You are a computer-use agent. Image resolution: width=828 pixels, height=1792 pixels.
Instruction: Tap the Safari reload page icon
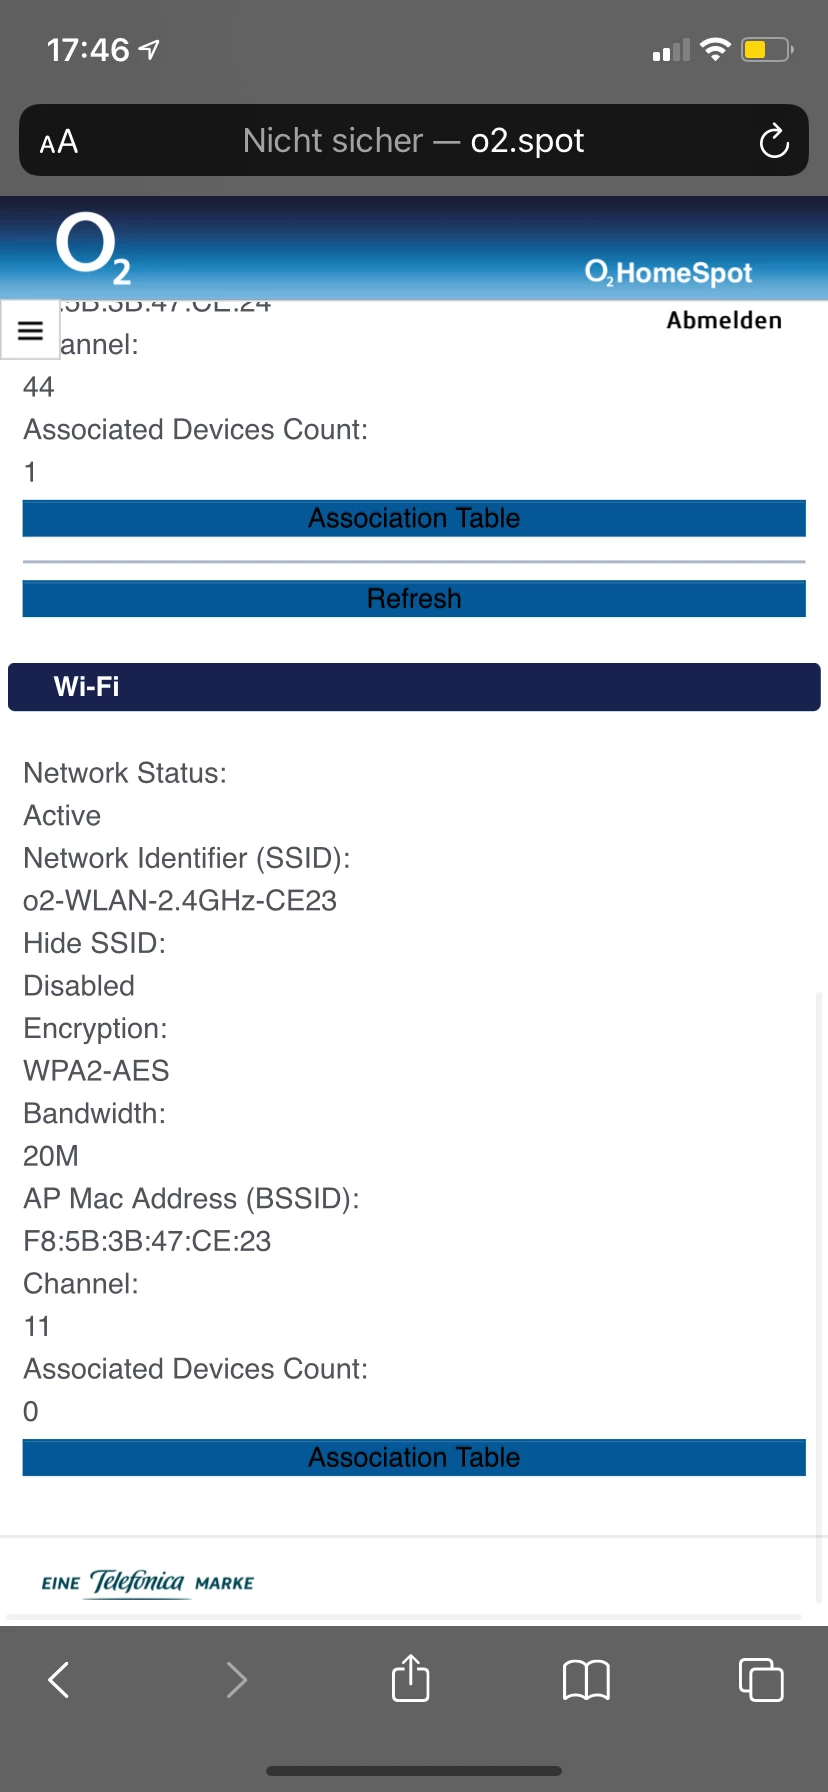pos(774,141)
